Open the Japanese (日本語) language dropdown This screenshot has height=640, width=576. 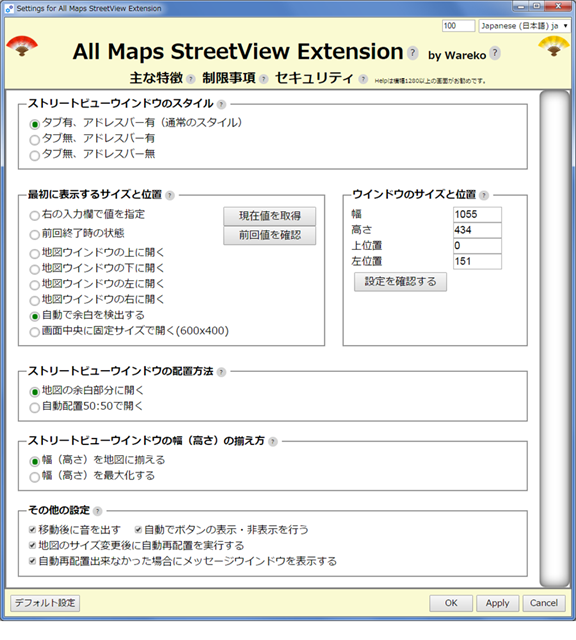tap(524, 26)
